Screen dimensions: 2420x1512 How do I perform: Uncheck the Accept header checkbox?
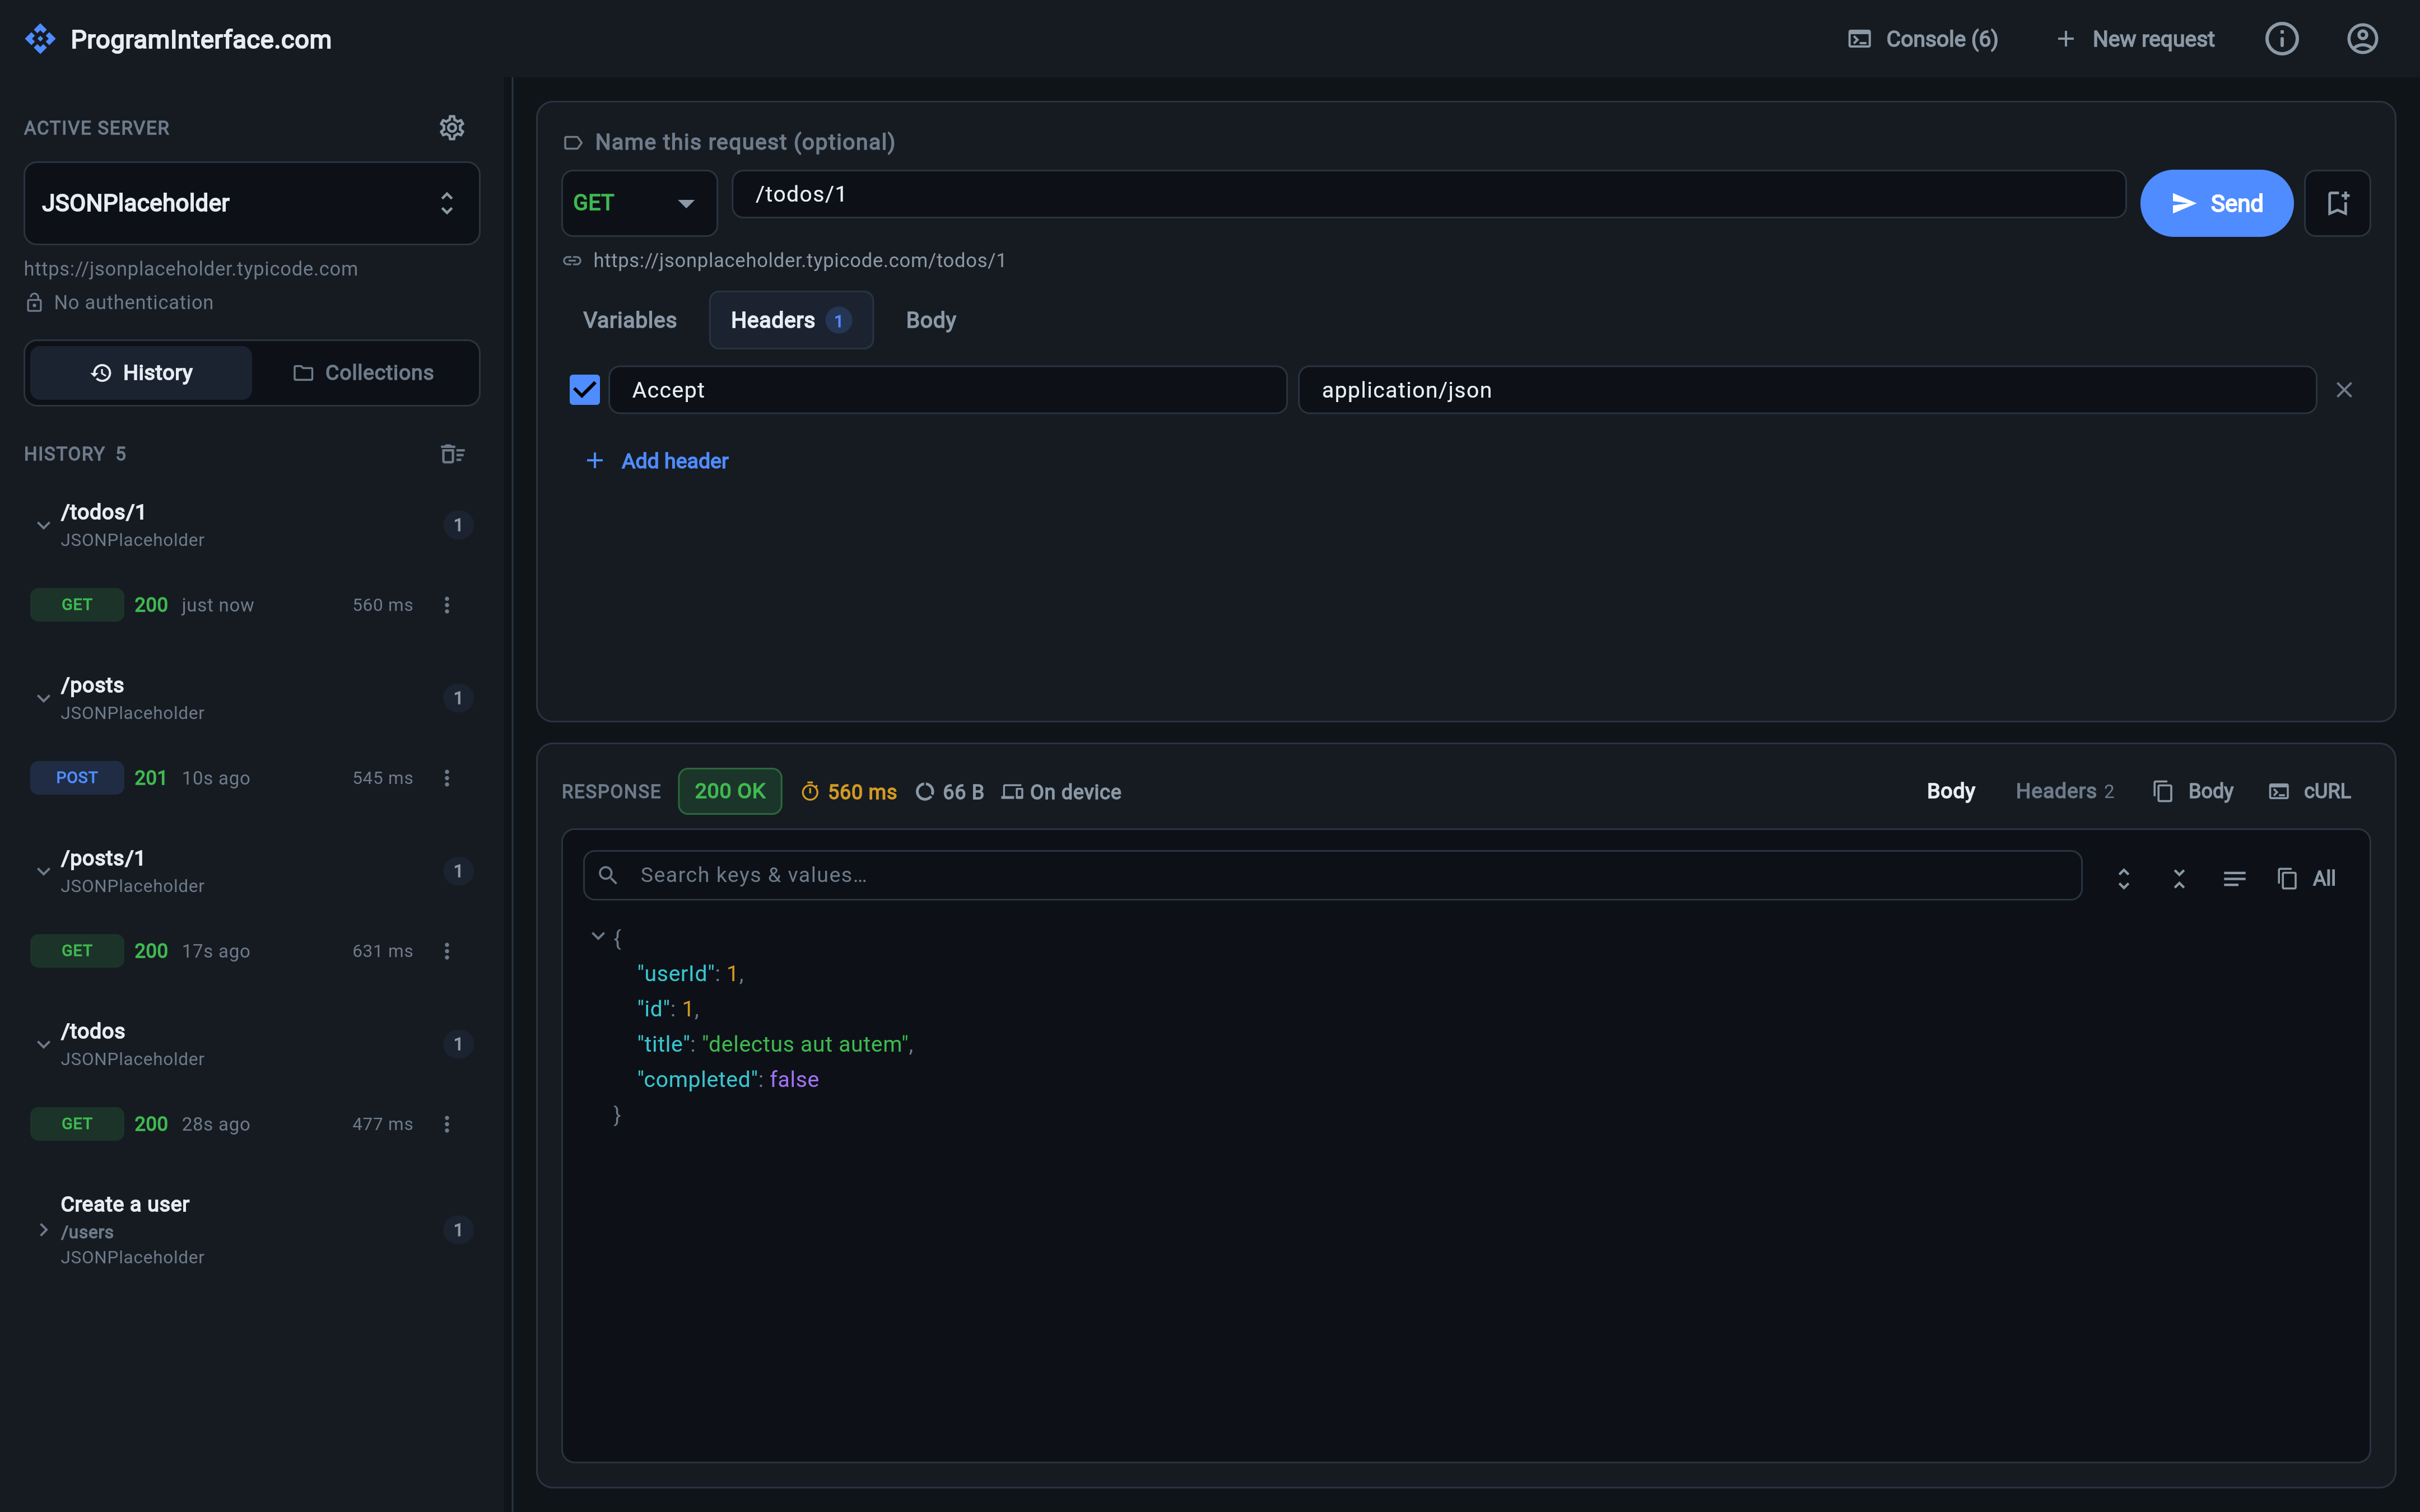[584, 390]
